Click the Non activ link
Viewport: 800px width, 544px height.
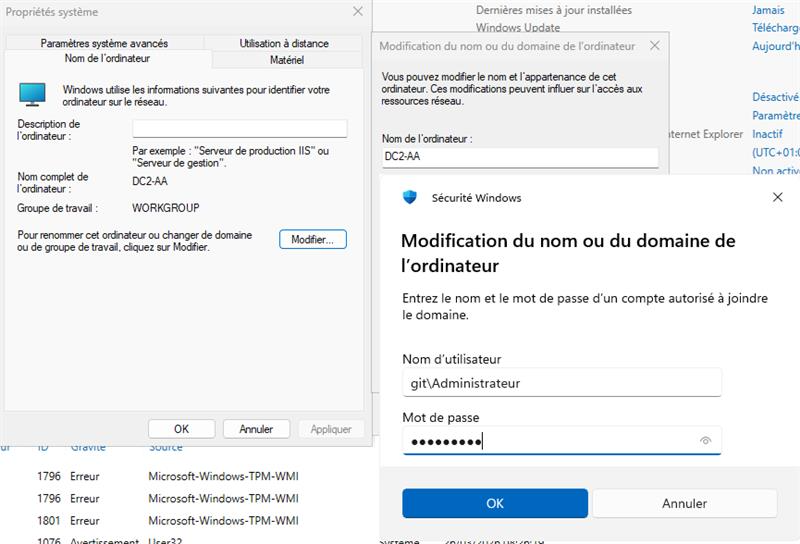click(x=776, y=170)
